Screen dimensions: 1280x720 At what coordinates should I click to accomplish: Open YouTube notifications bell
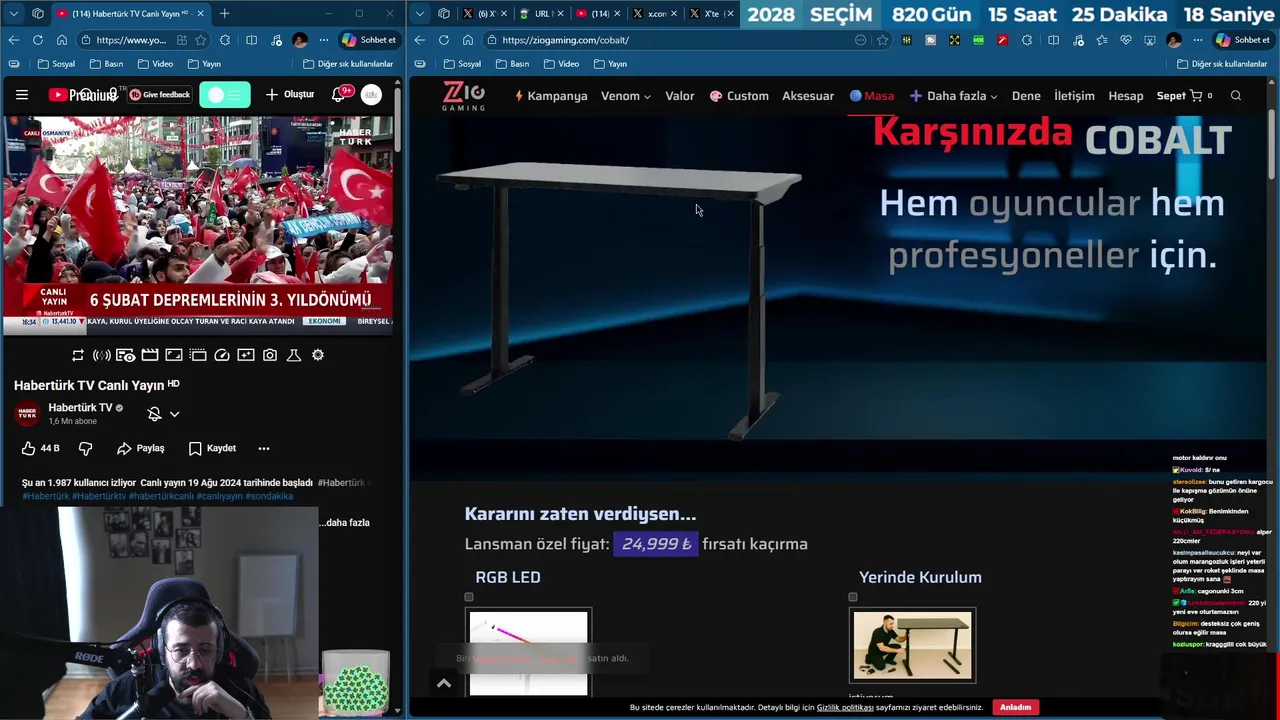(x=338, y=95)
